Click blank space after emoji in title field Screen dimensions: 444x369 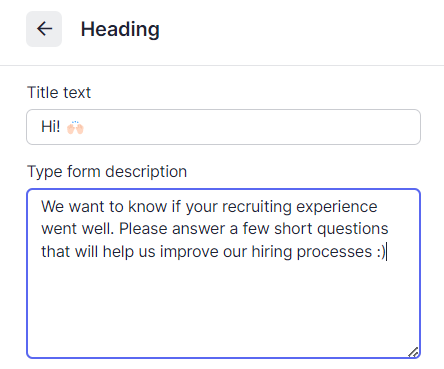[x=250, y=127]
